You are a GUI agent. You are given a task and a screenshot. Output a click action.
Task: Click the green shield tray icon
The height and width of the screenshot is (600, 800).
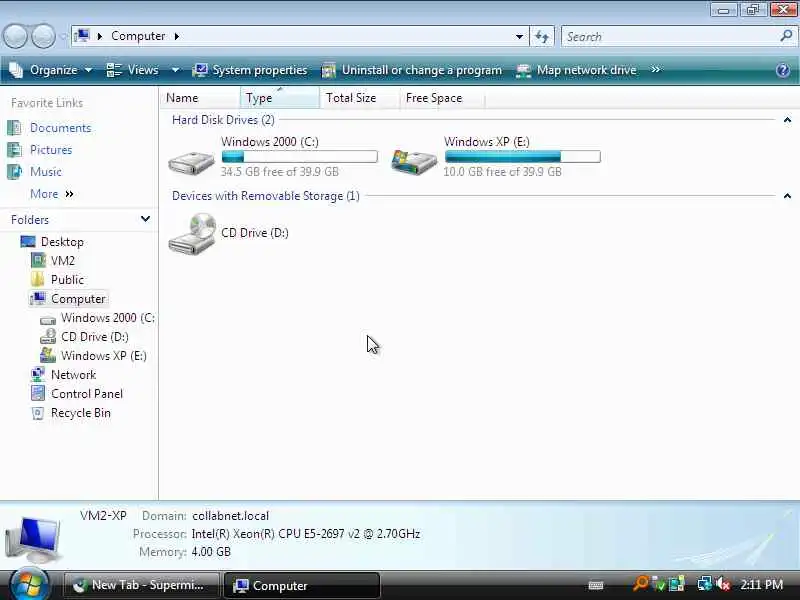(x=659, y=585)
